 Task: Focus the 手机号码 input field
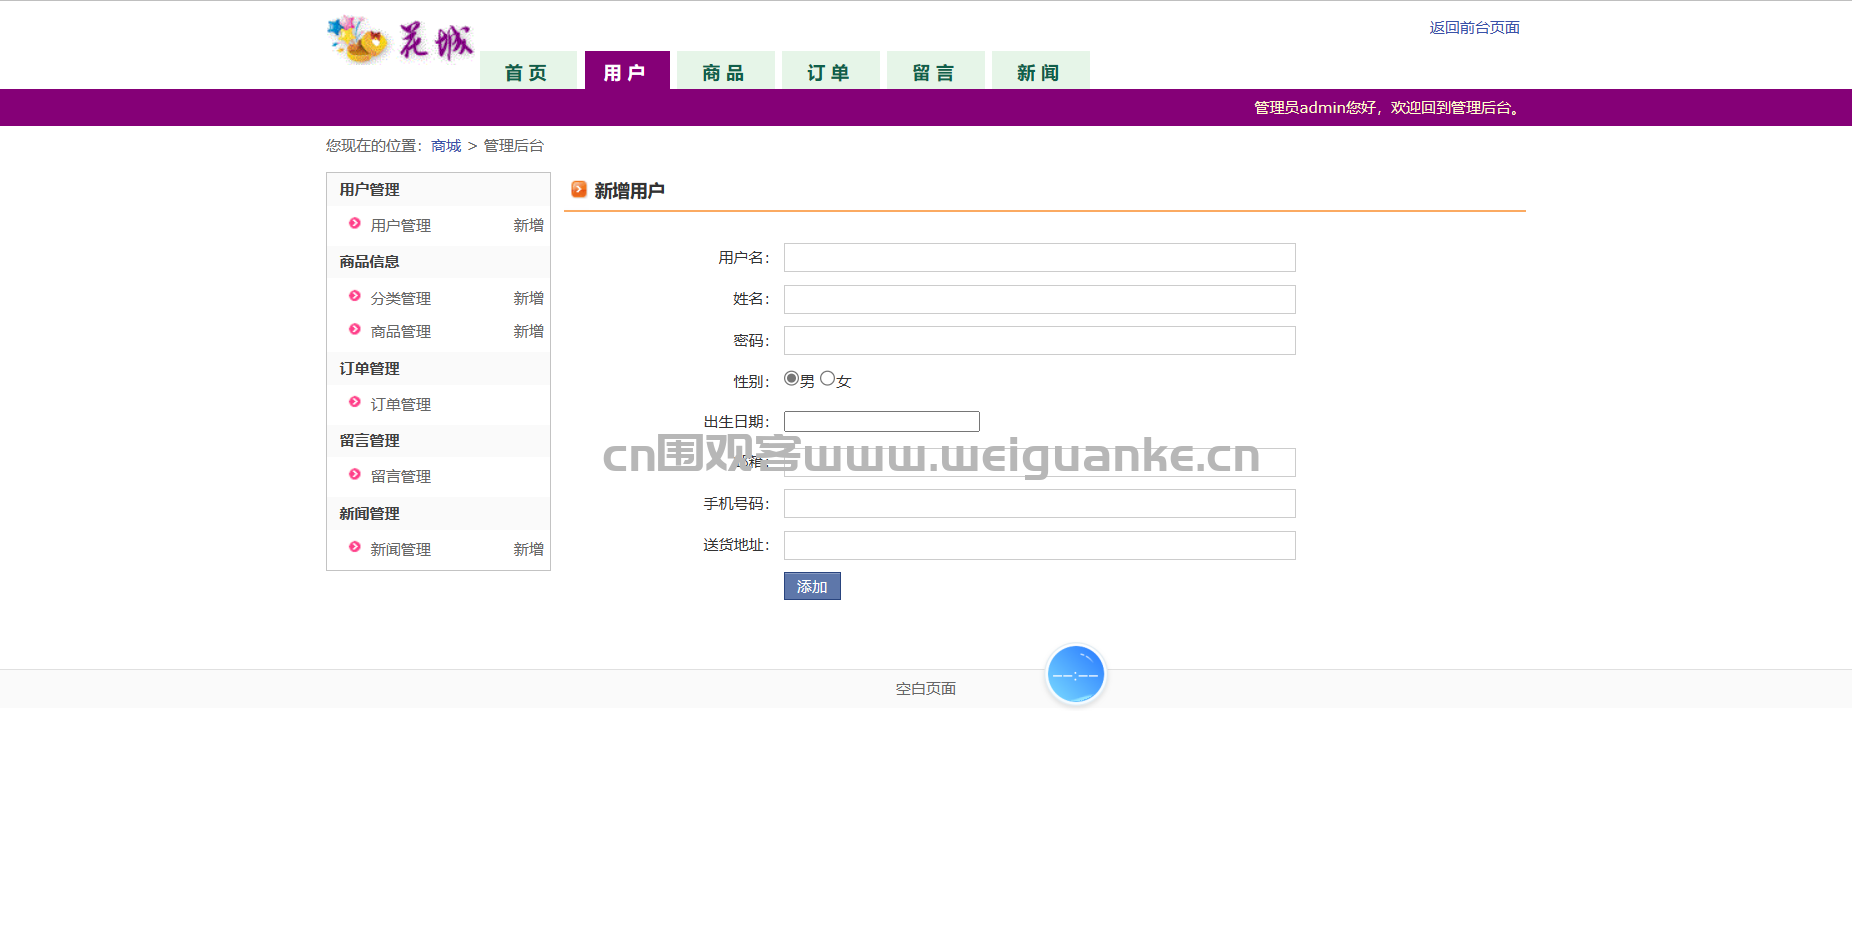pos(1039,503)
